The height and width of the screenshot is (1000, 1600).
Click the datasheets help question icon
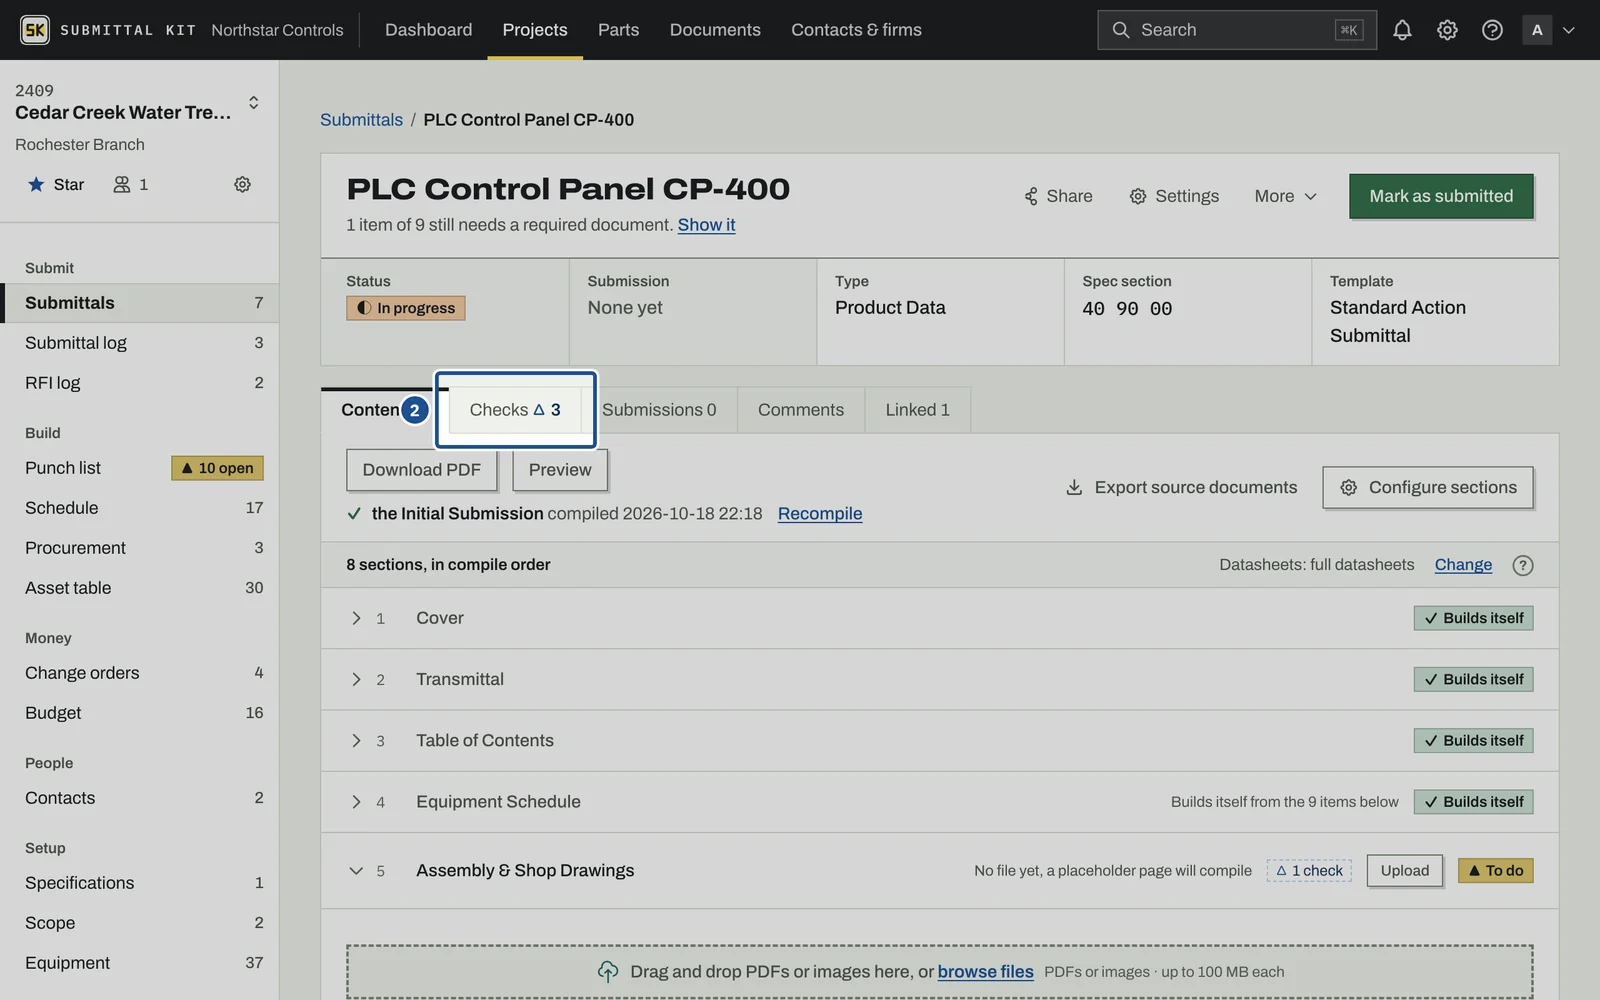tap(1522, 565)
